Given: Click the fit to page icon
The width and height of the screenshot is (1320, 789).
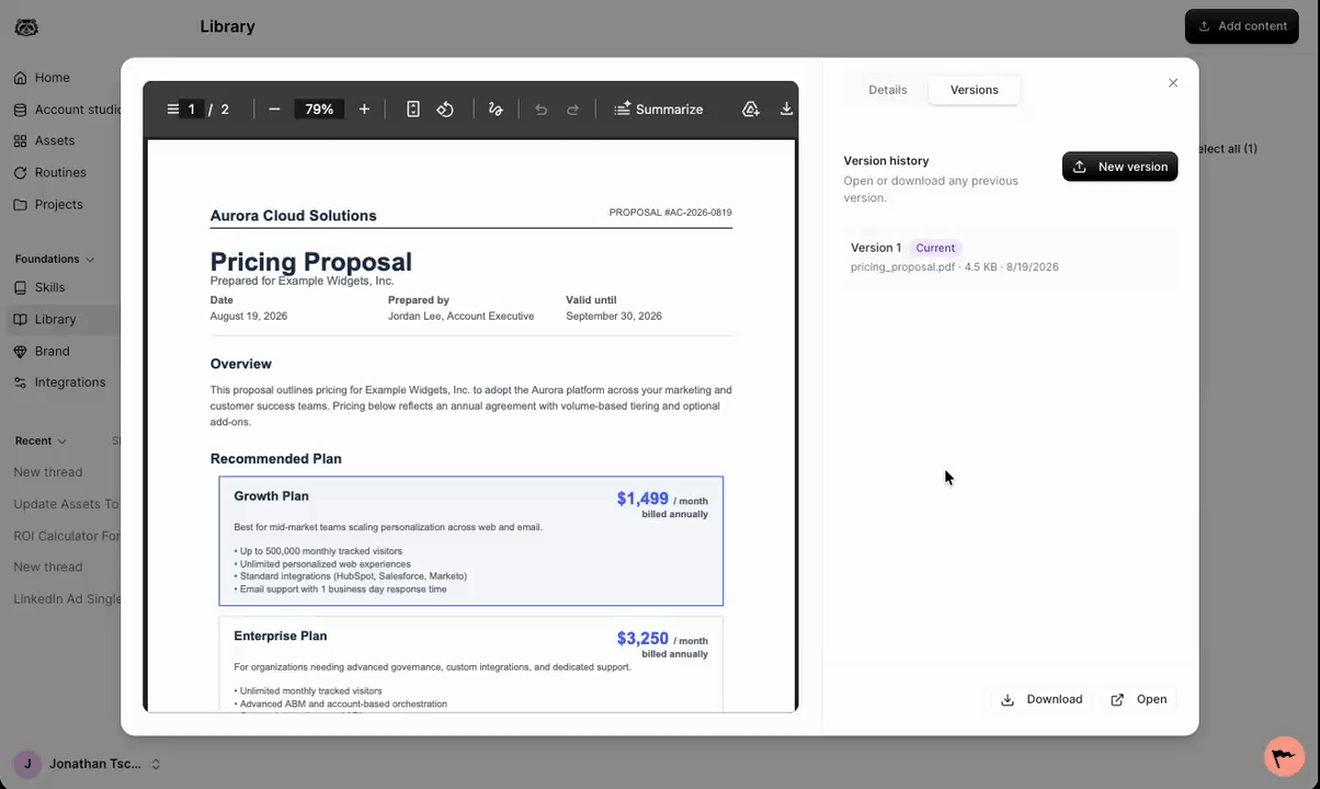Looking at the screenshot, I should coord(413,109).
